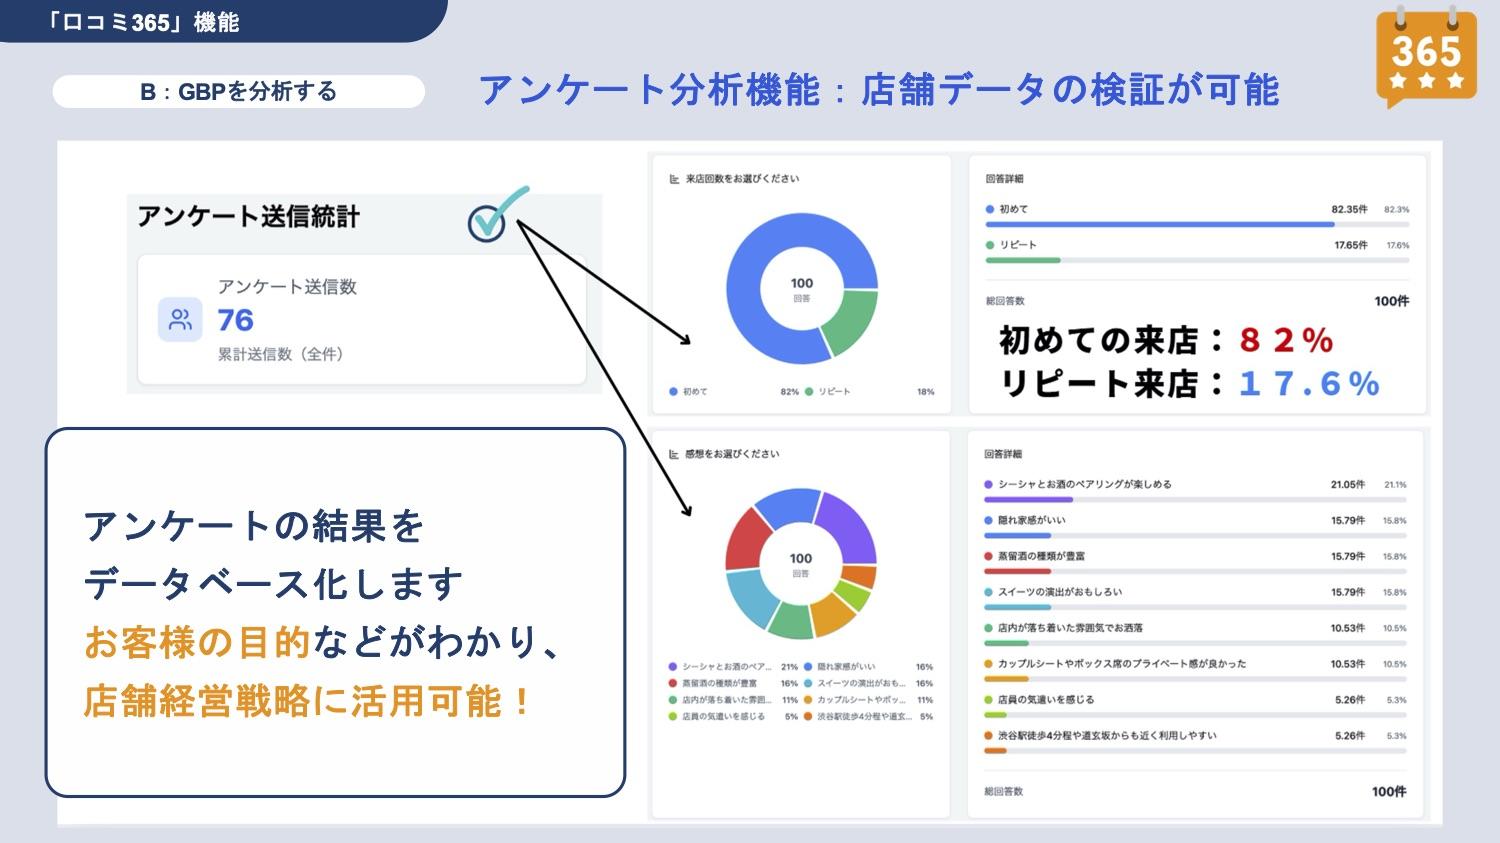Click the teal checkmark beside アンケート送信統計

tap(494, 216)
